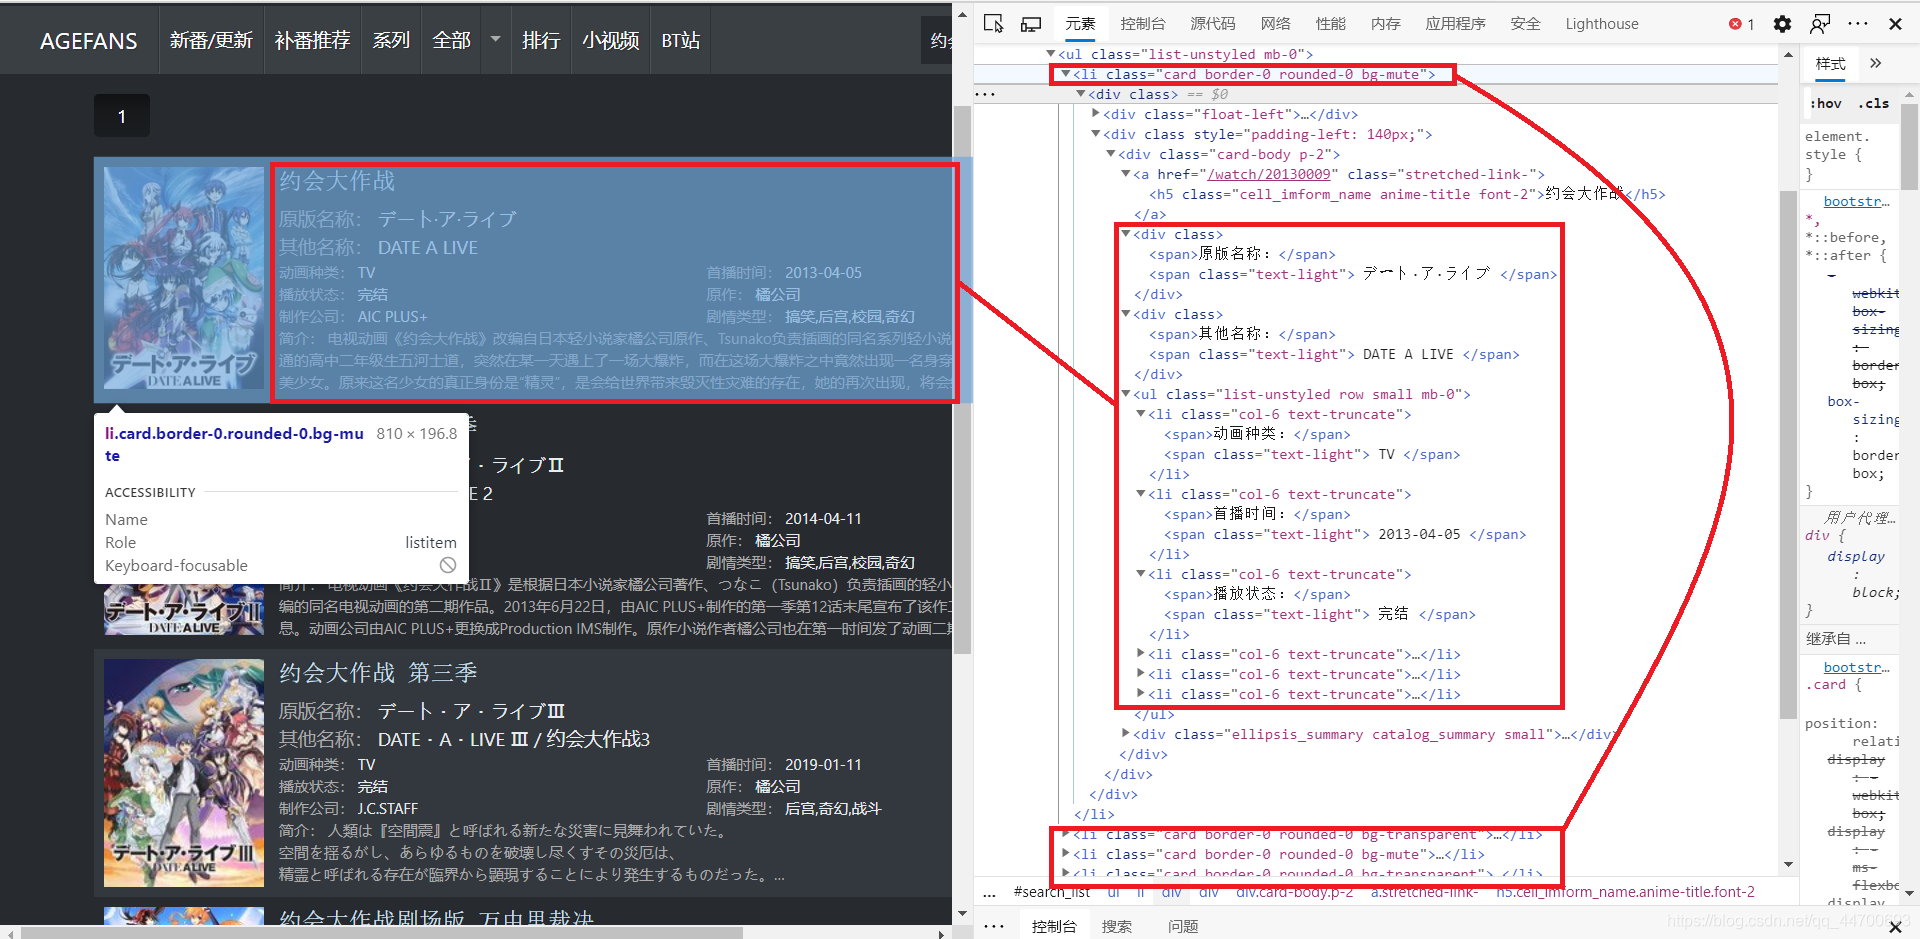This screenshot has height=939, width=1920.
Task: Show more style panel tabs chevron
Action: coord(1875,63)
